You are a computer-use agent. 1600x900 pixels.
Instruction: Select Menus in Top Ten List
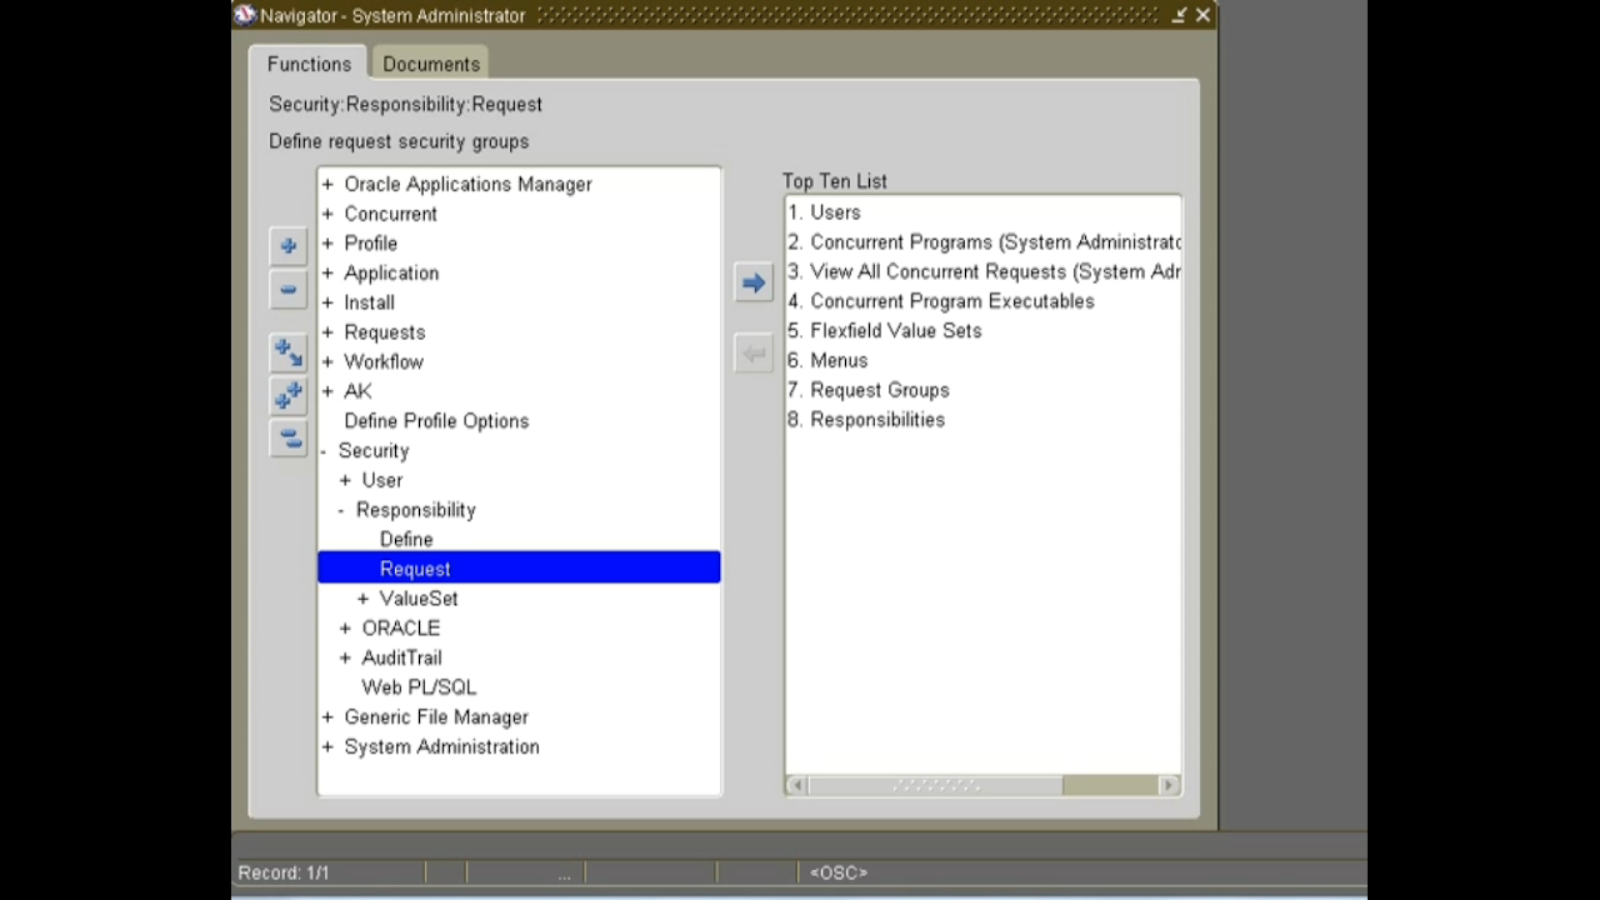pos(828,360)
